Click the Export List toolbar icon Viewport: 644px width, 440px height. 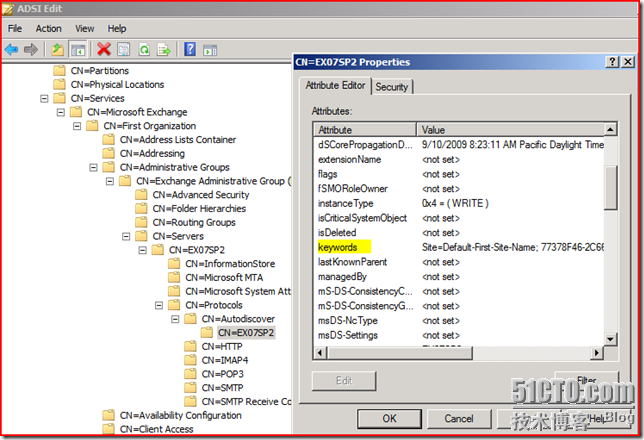164,50
